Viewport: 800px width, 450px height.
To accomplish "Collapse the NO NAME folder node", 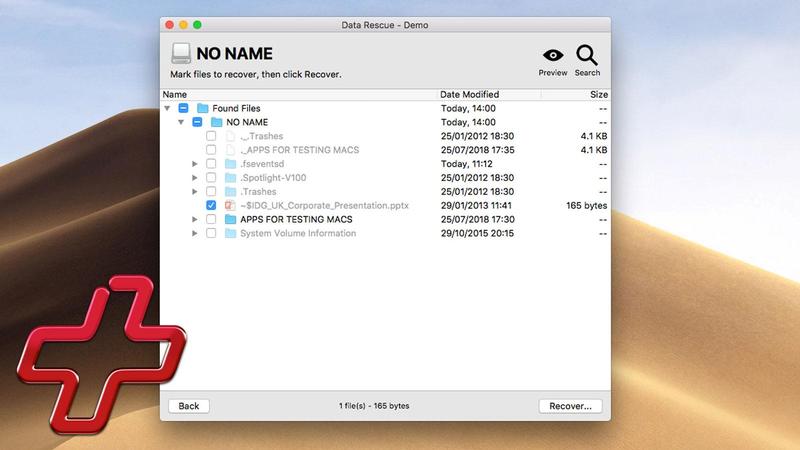I will pos(181,122).
